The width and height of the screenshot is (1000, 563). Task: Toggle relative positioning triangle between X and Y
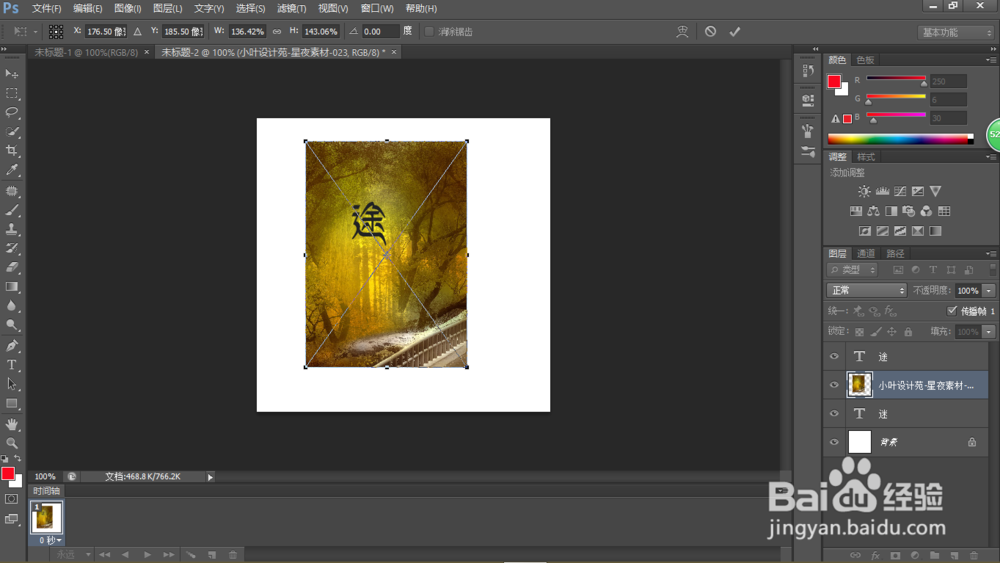tap(138, 31)
